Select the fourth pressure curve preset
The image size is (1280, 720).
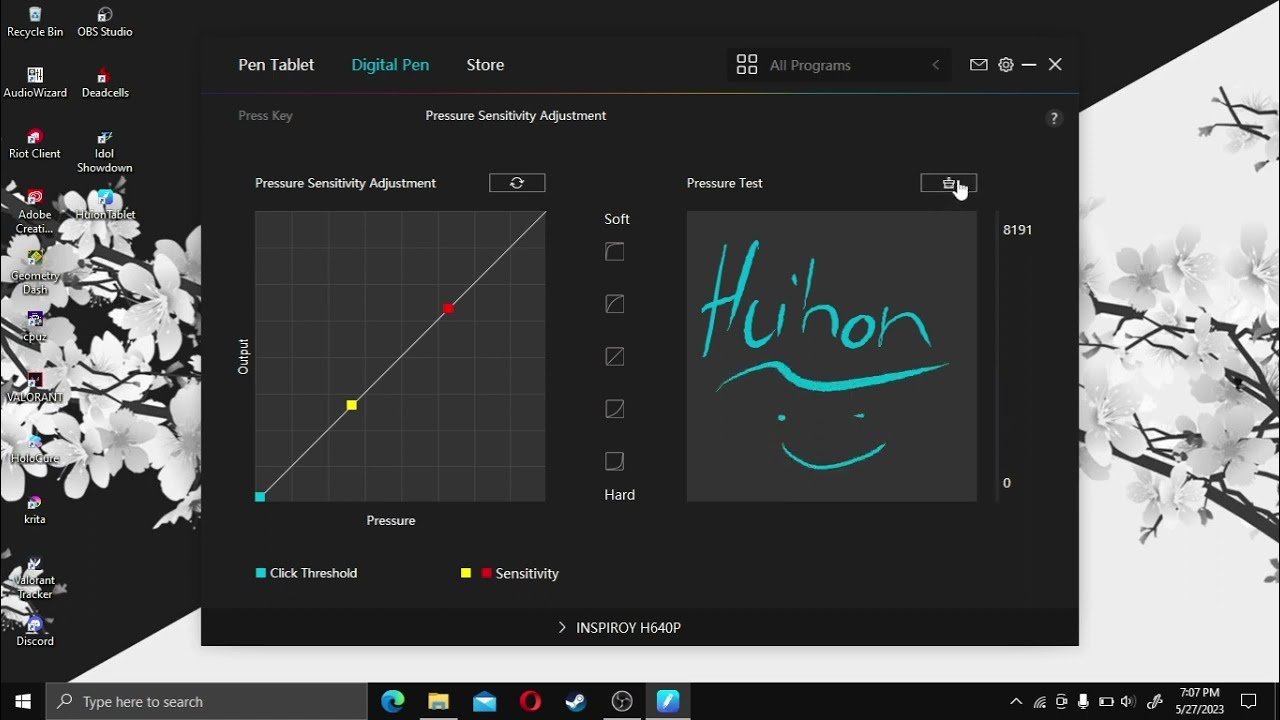pos(615,409)
